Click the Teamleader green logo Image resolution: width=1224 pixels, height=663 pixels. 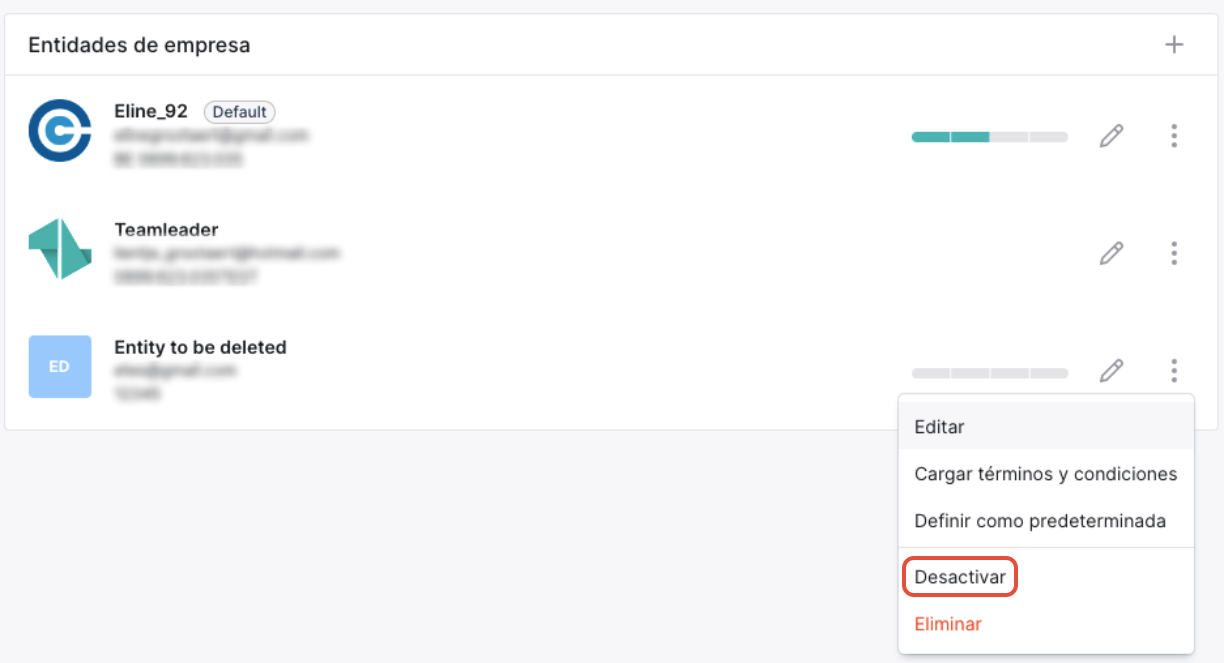[60, 249]
